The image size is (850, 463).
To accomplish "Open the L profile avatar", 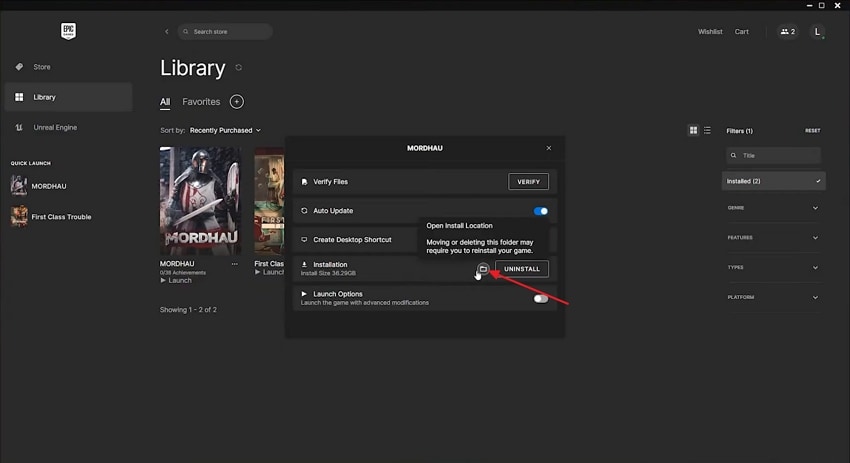I will coord(817,31).
